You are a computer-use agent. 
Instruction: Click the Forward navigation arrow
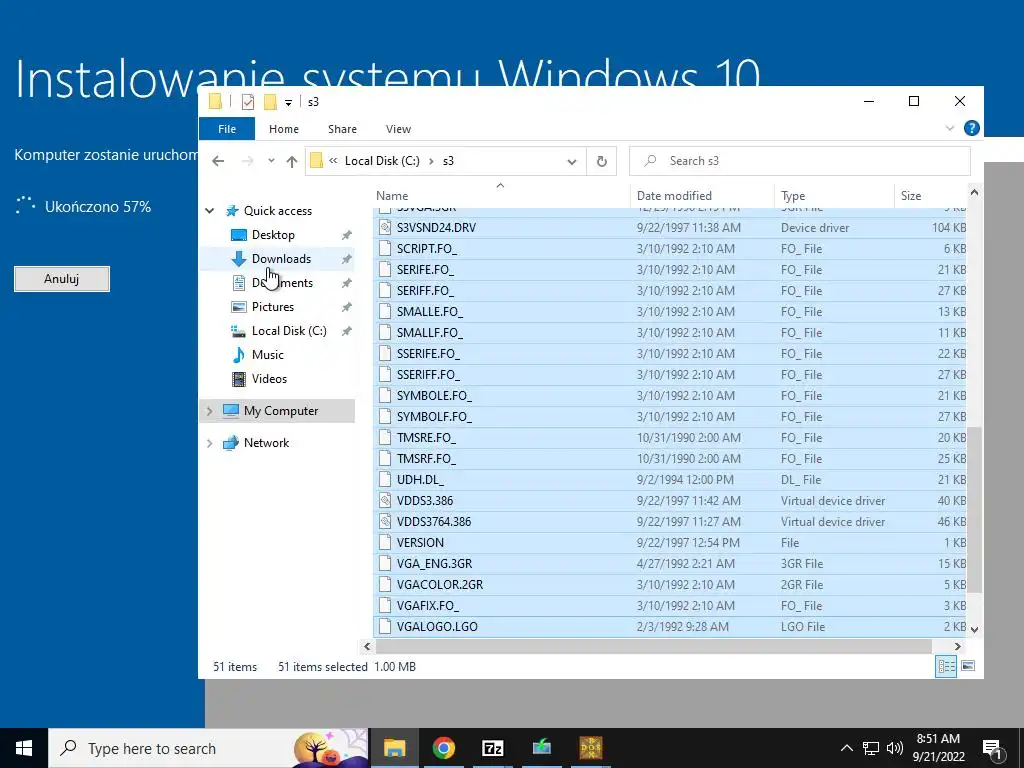tap(248, 161)
